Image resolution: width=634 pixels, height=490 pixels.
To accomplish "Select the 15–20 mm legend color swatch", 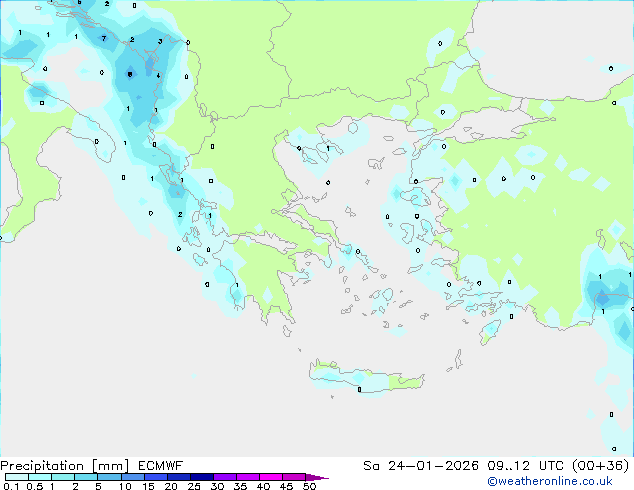I will tap(156, 477).
